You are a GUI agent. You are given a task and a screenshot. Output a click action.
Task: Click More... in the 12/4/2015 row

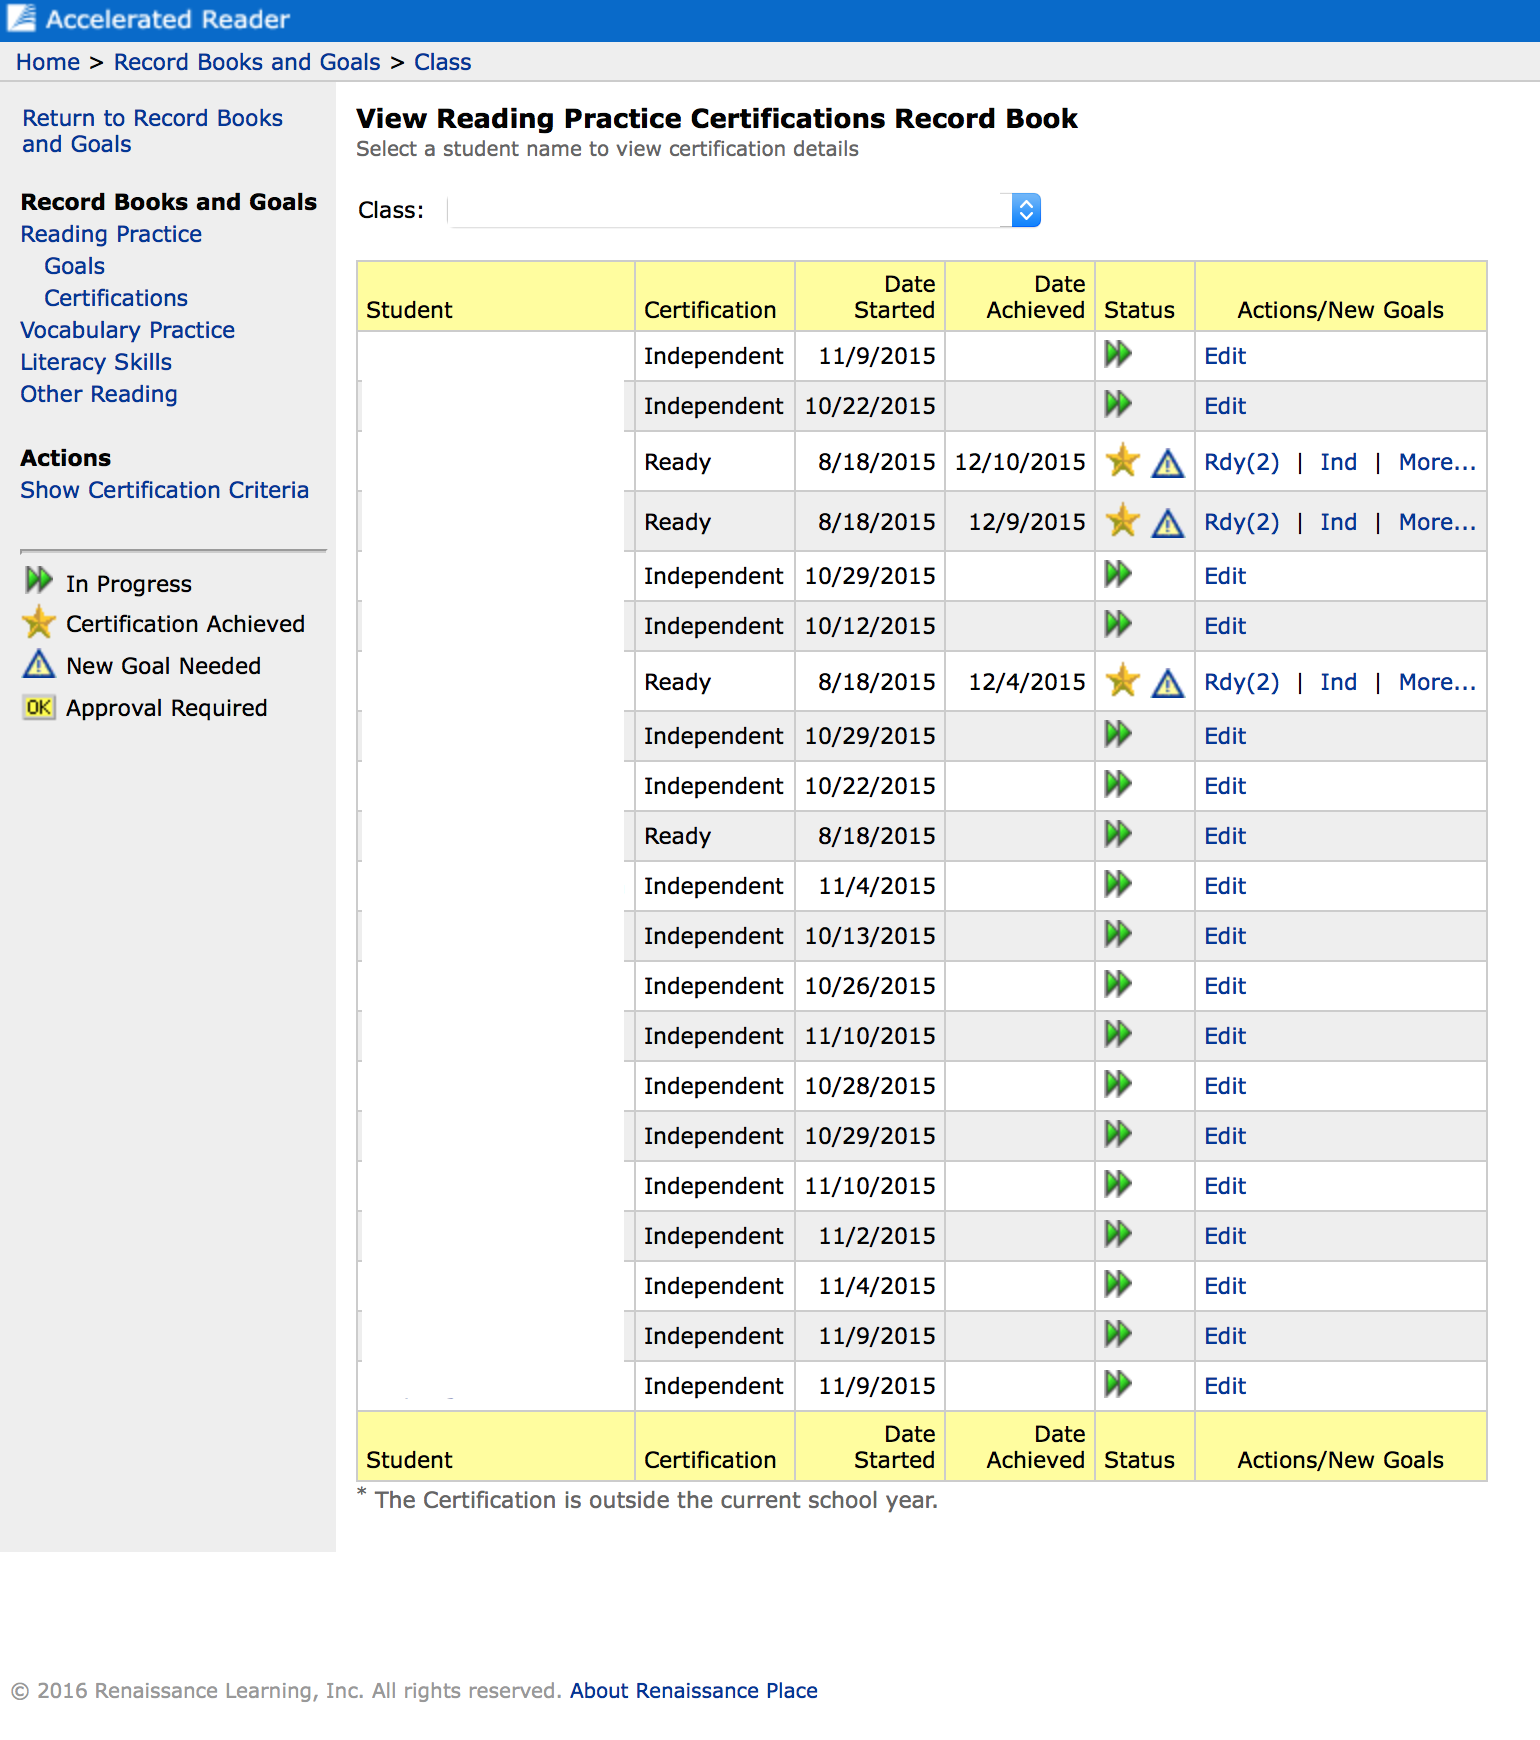pyautogui.click(x=1437, y=682)
